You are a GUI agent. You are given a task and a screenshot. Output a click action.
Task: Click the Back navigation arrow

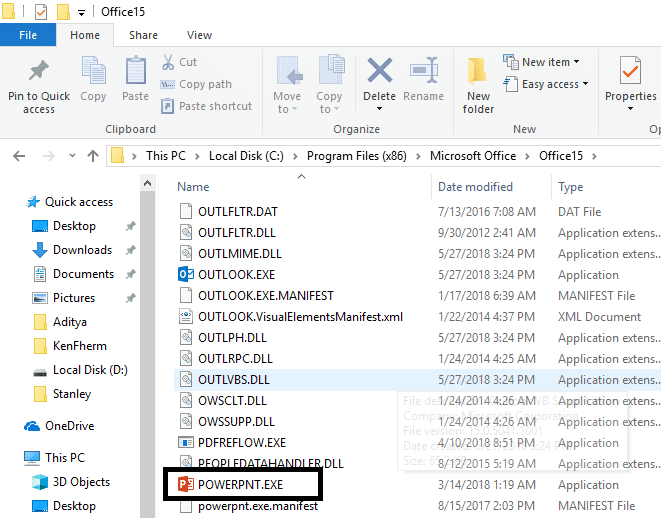pos(19,156)
